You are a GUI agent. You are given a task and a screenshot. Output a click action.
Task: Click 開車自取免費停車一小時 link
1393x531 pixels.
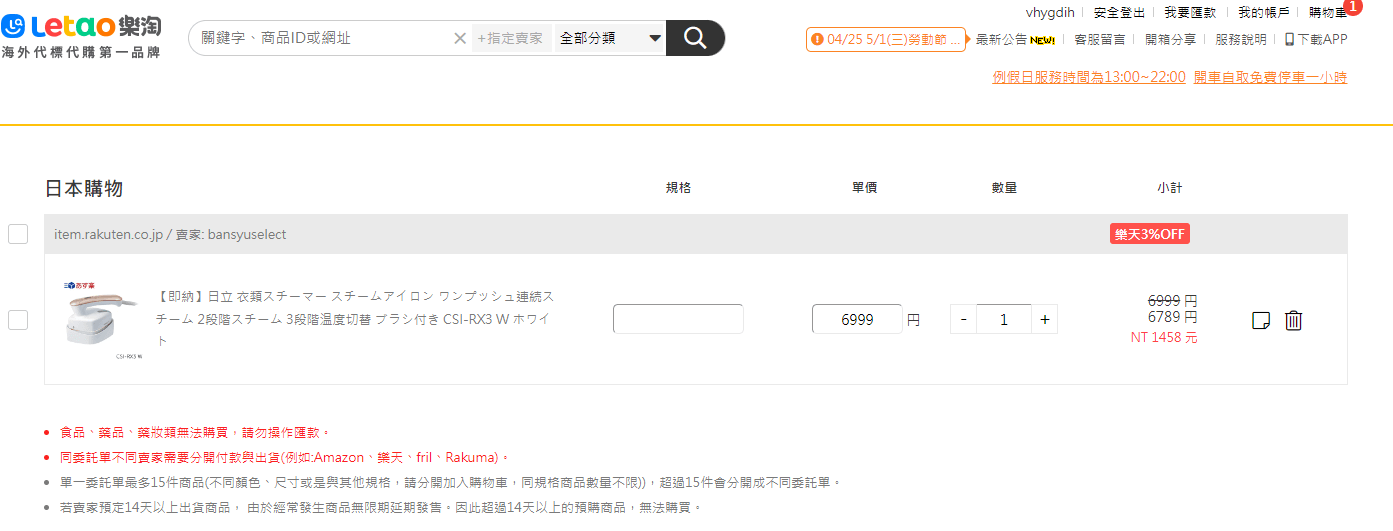tap(1270, 77)
